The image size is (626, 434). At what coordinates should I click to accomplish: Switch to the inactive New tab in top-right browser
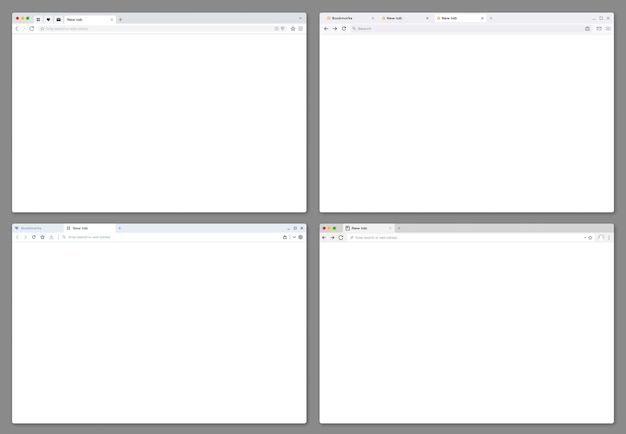coord(405,18)
